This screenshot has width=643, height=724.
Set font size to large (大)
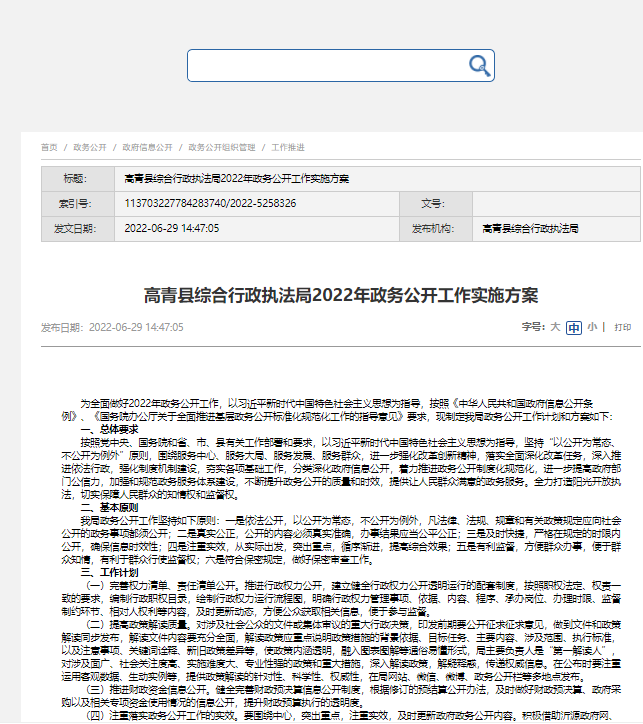point(556,327)
